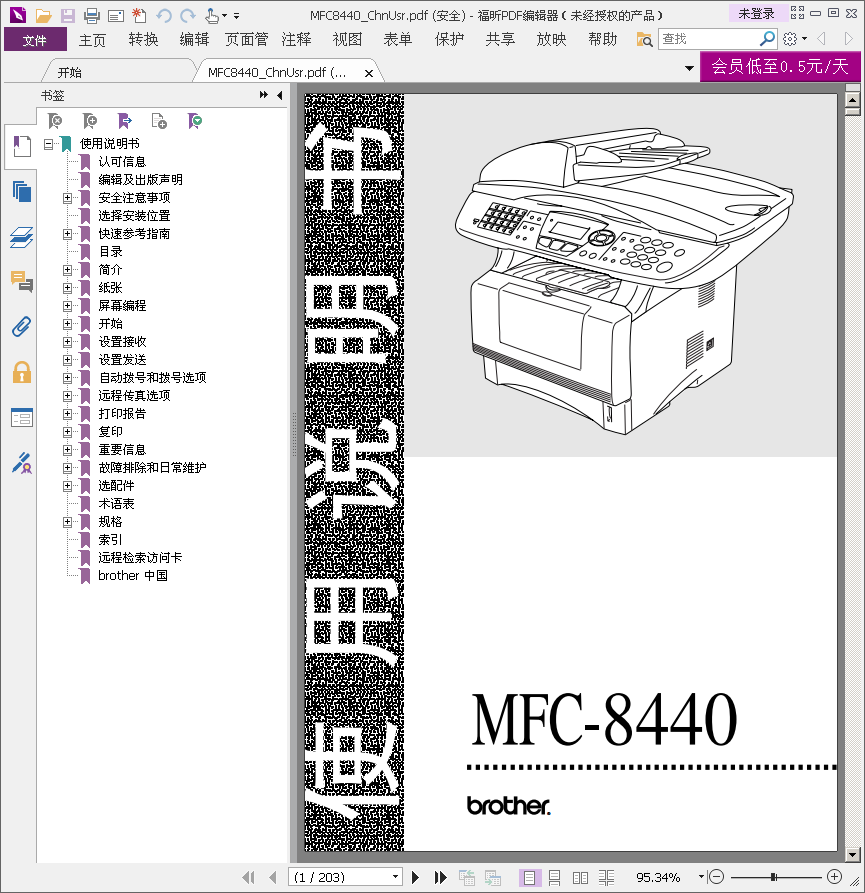The height and width of the screenshot is (893, 865).
Task: Open the tab list dropdown arrow
Action: pos(689,68)
